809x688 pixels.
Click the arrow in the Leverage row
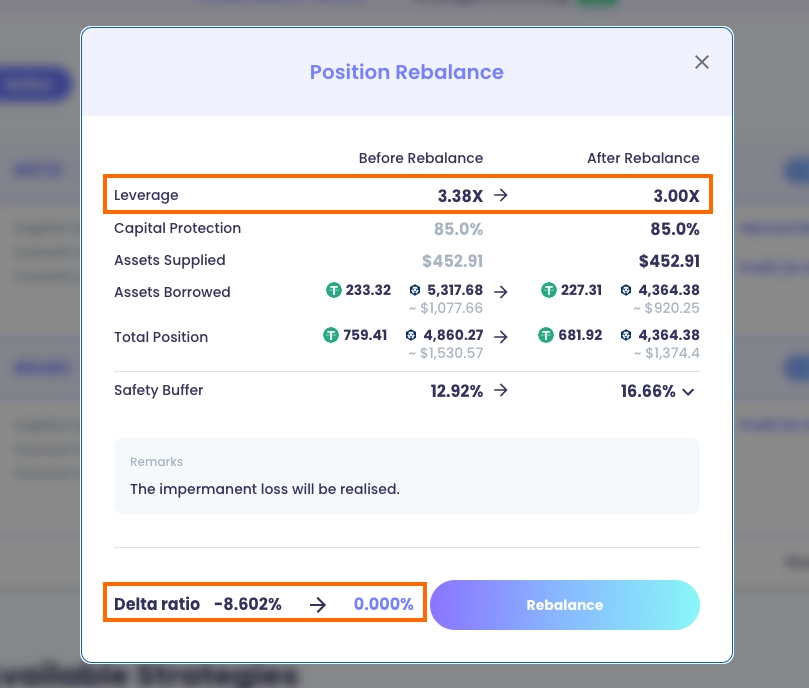[x=501, y=195]
